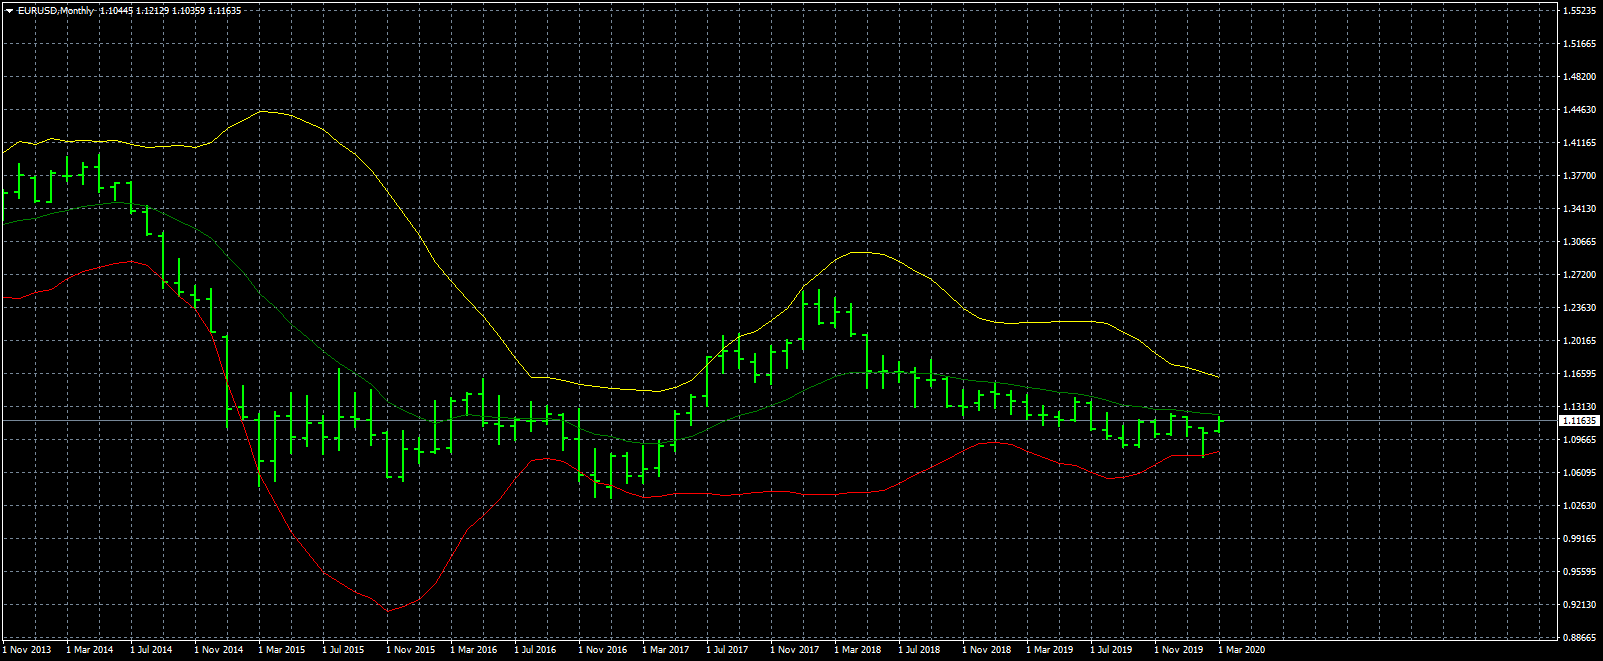
Task: Click the 1.44630 price axis label
Action: pyautogui.click(x=1581, y=110)
